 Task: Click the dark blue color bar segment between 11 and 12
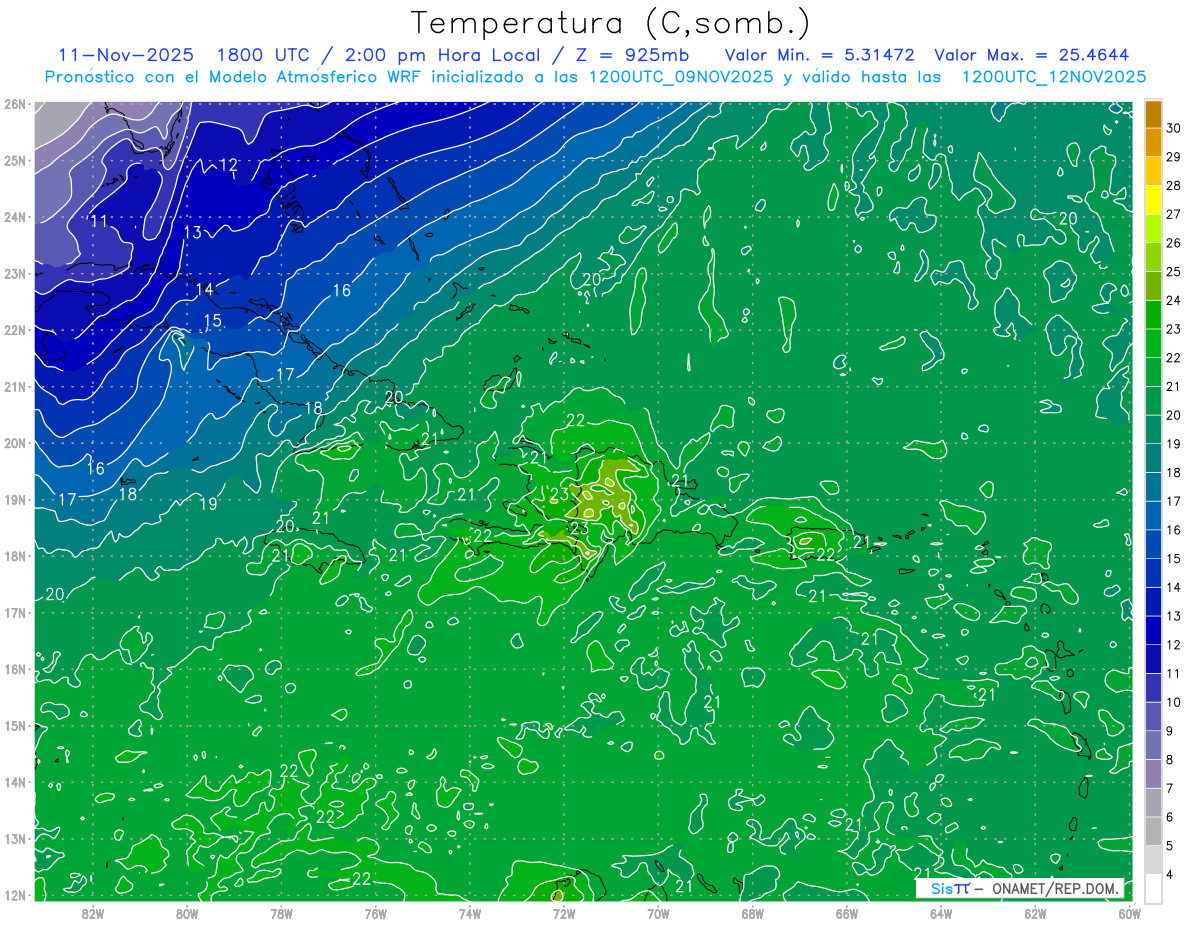tap(1153, 659)
